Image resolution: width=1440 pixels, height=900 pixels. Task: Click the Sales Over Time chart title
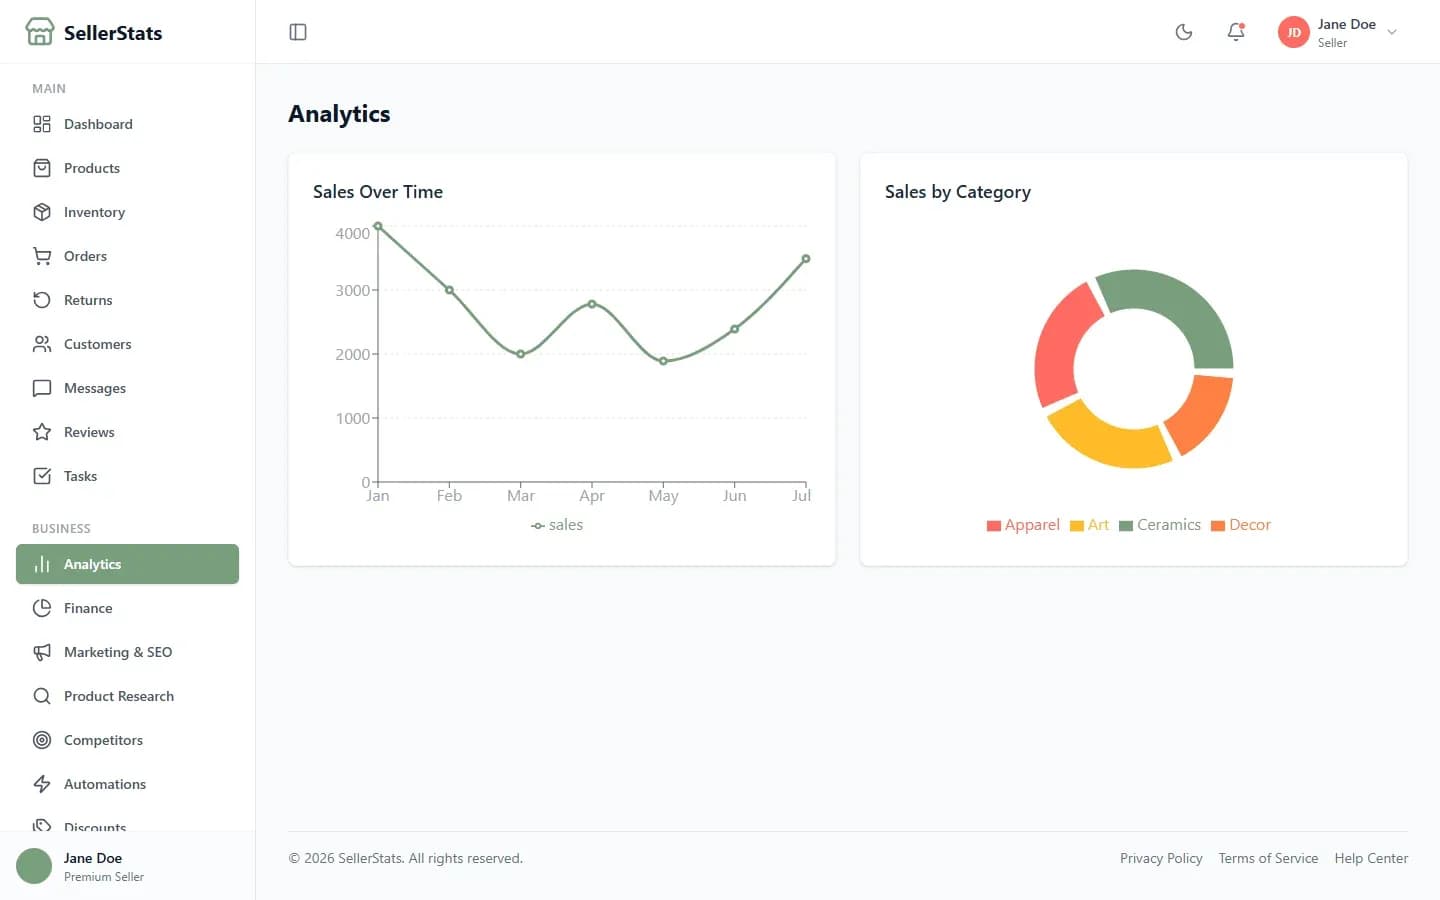[x=378, y=192]
